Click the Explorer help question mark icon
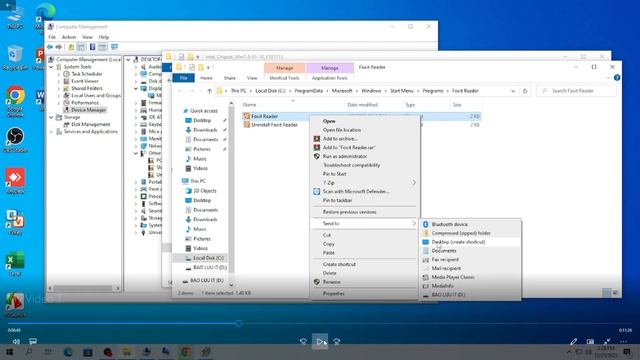Screen dimensions: 640x360 tap(617, 78)
